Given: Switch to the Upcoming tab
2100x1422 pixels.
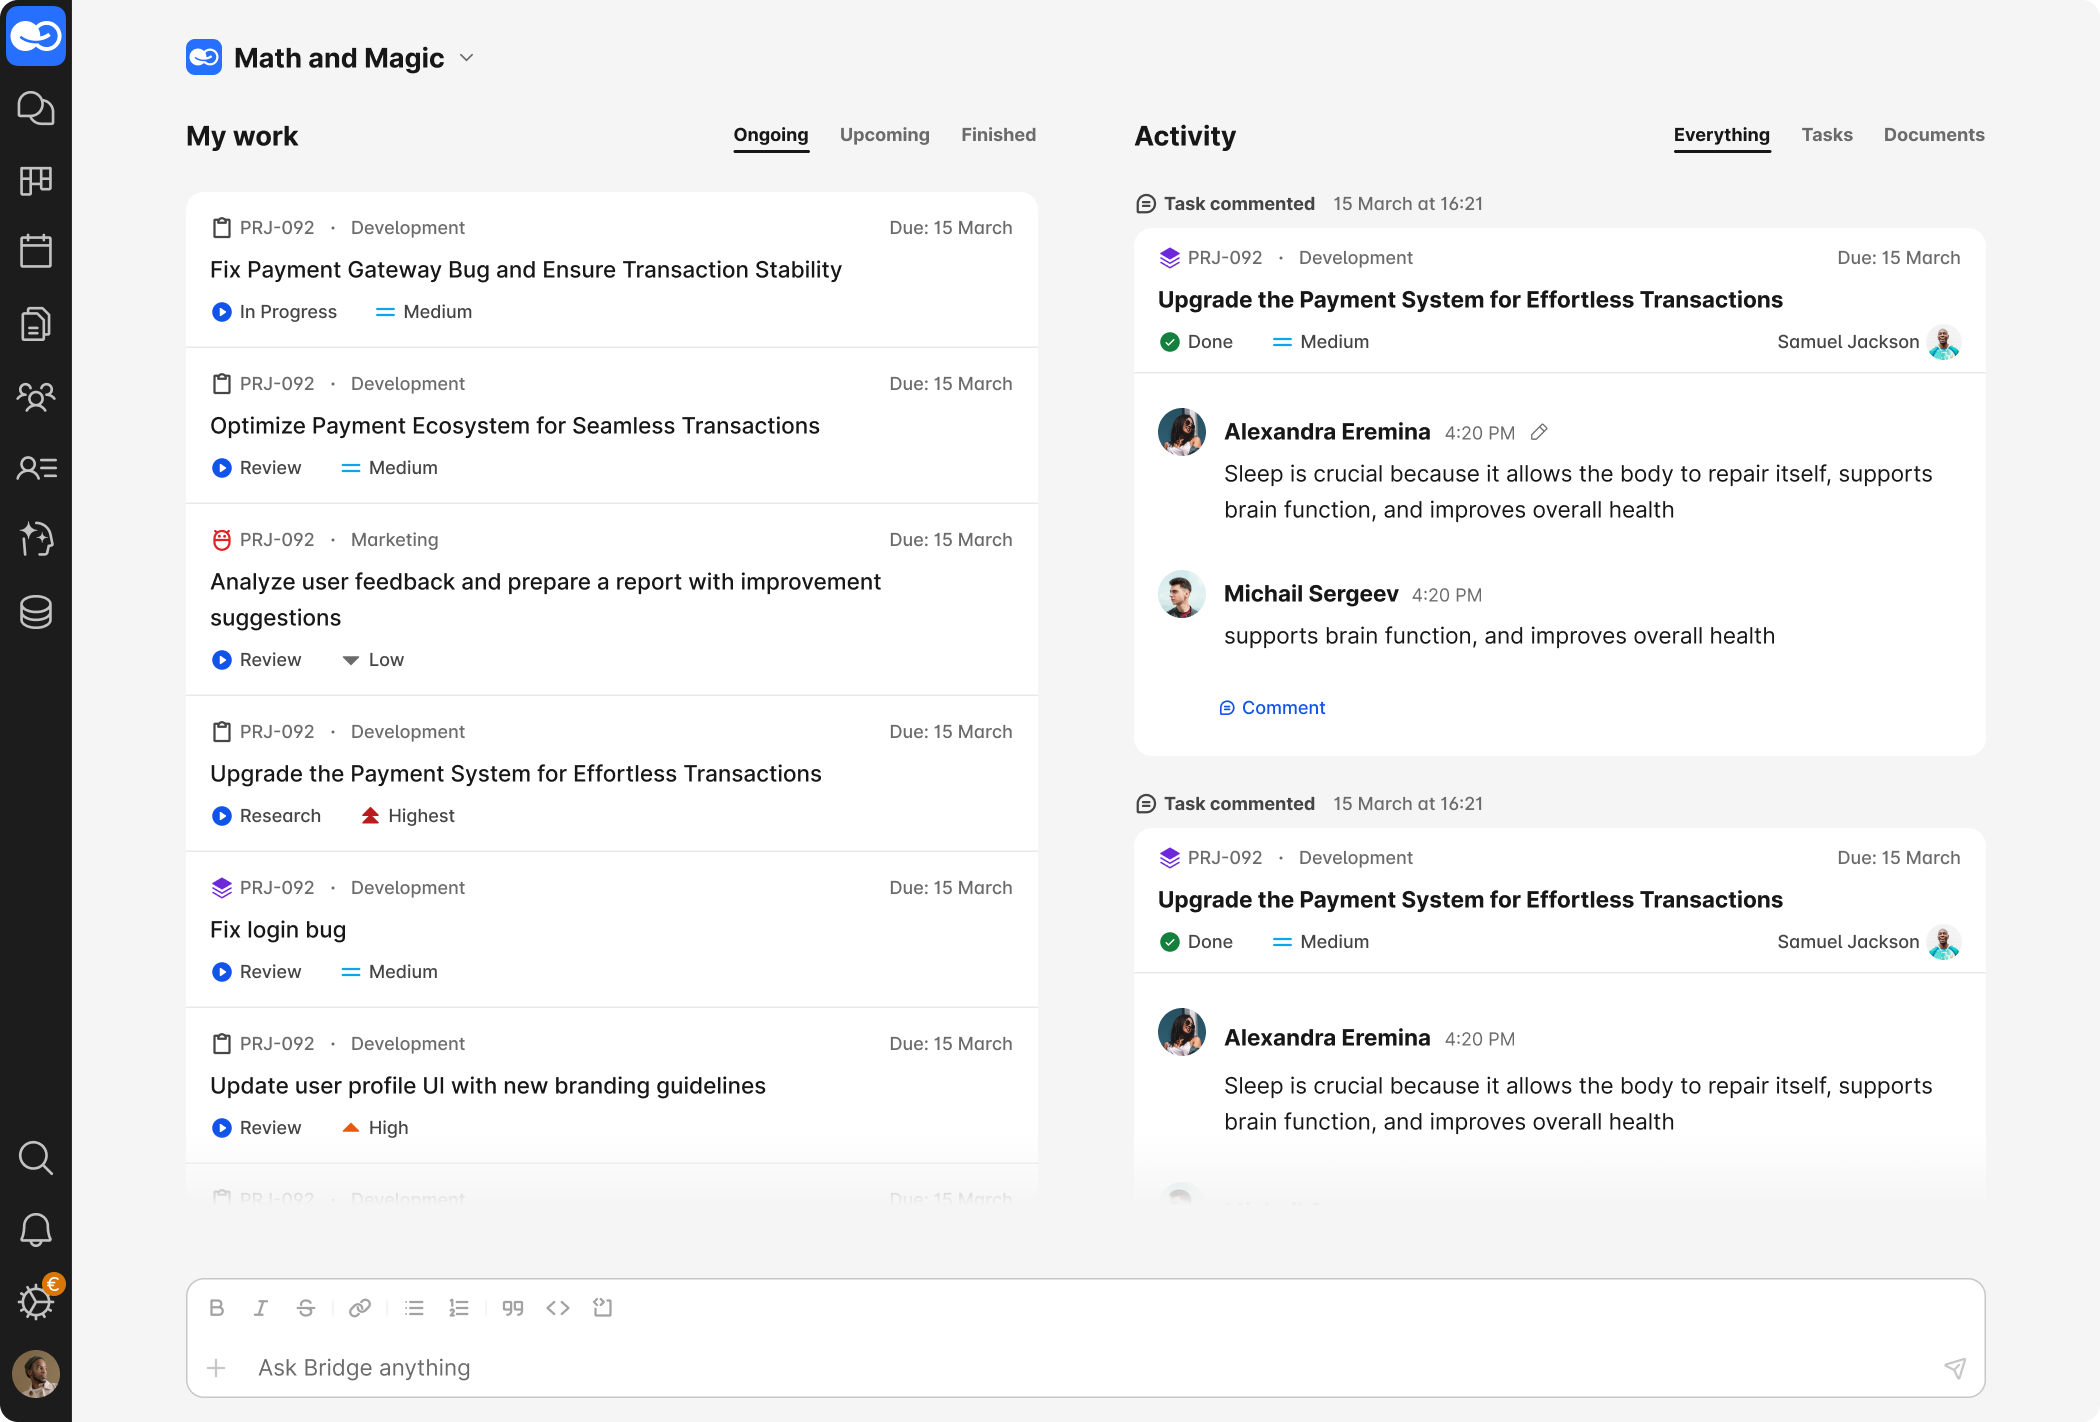Looking at the screenshot, I should pyautogui.click(x=884, y=135).
